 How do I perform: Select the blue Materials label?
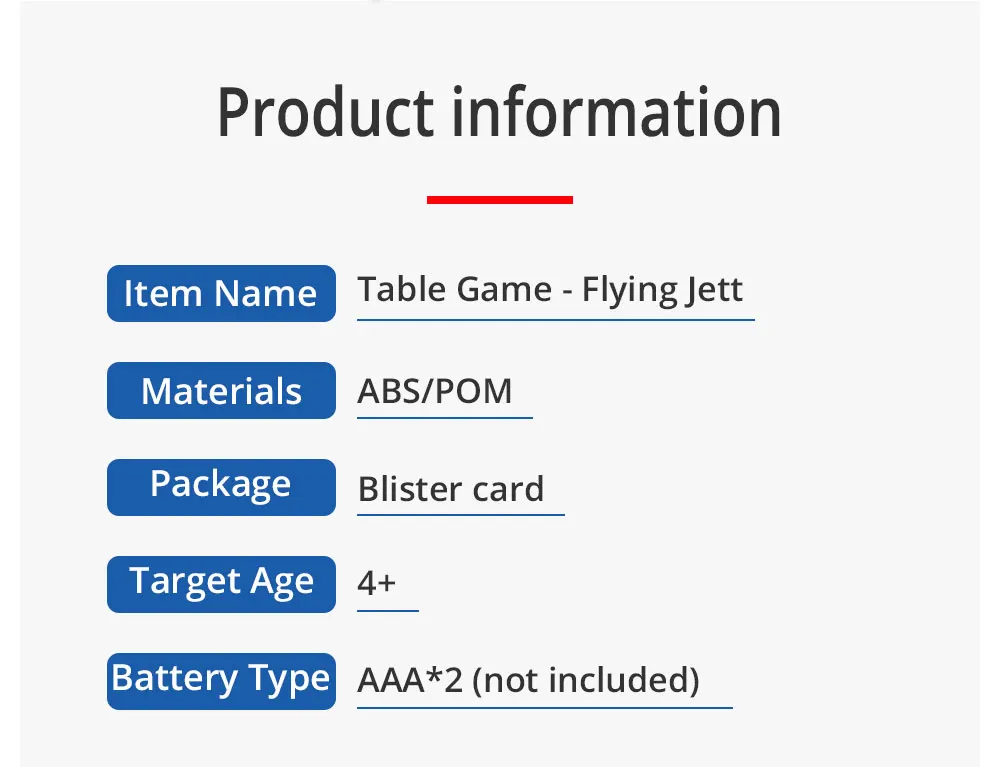click(221, 391)
